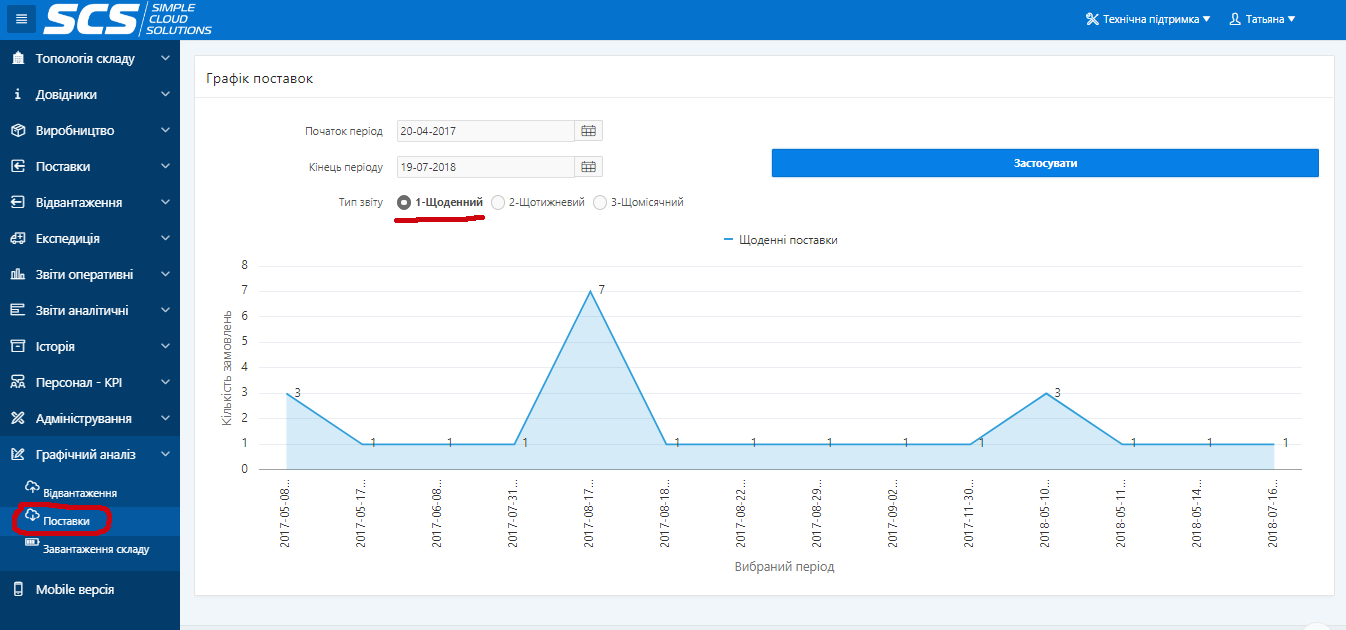Click the Графік поставок panel title

click(x=260, y=78)
